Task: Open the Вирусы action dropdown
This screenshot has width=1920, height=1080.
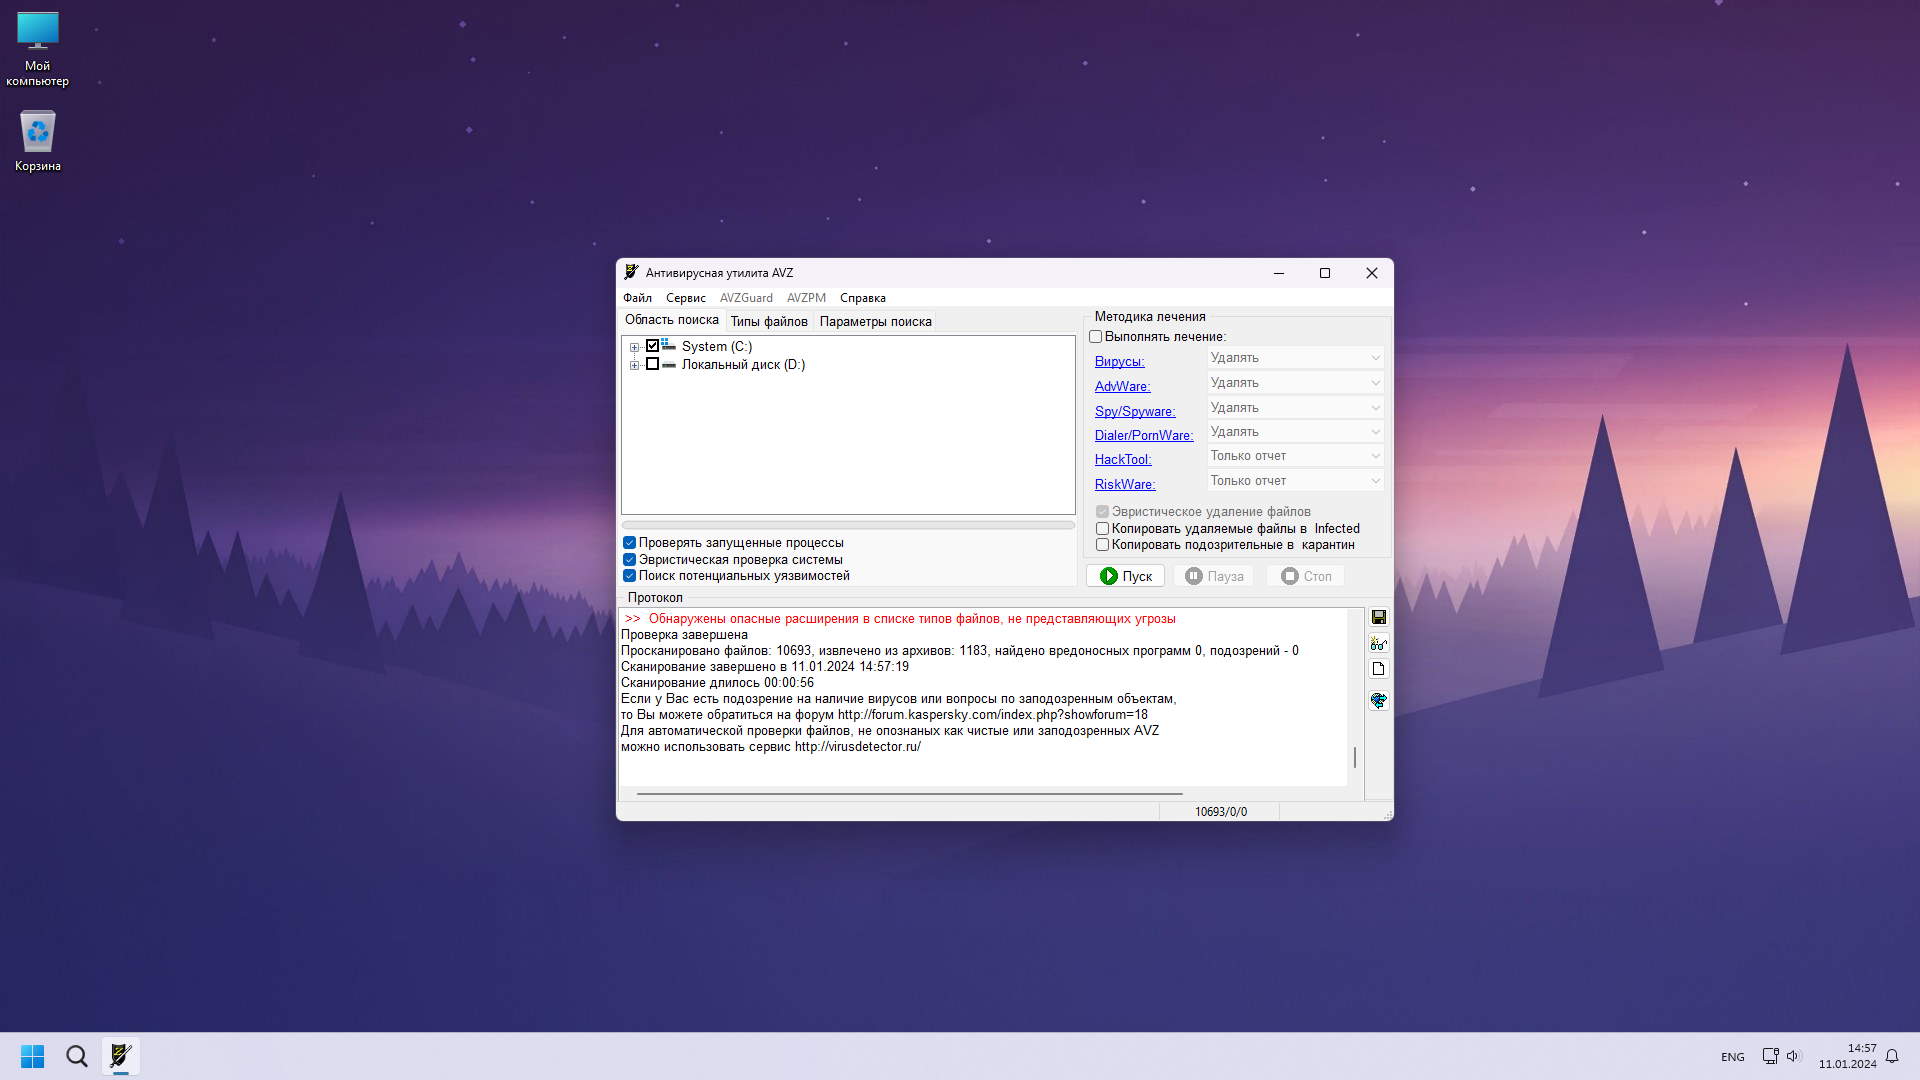Action: coord(1295,358)
